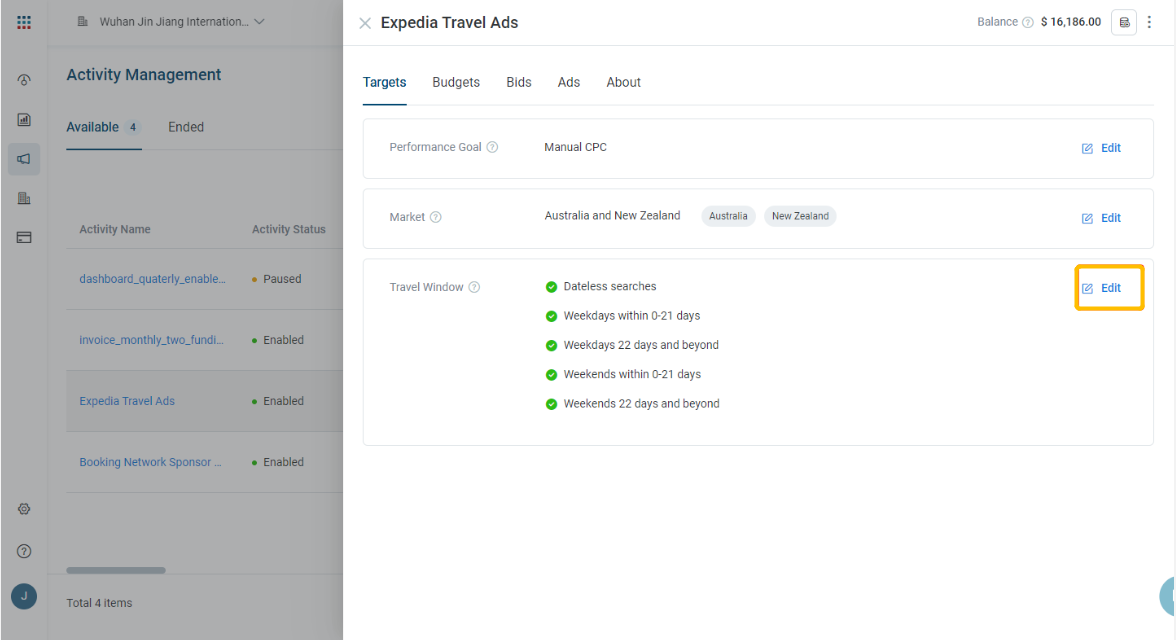Viewport: 1176px width, 640px height.
Task: Click the Performance Goal help icon
Action: pyautogui.click(x=492, y=147)
